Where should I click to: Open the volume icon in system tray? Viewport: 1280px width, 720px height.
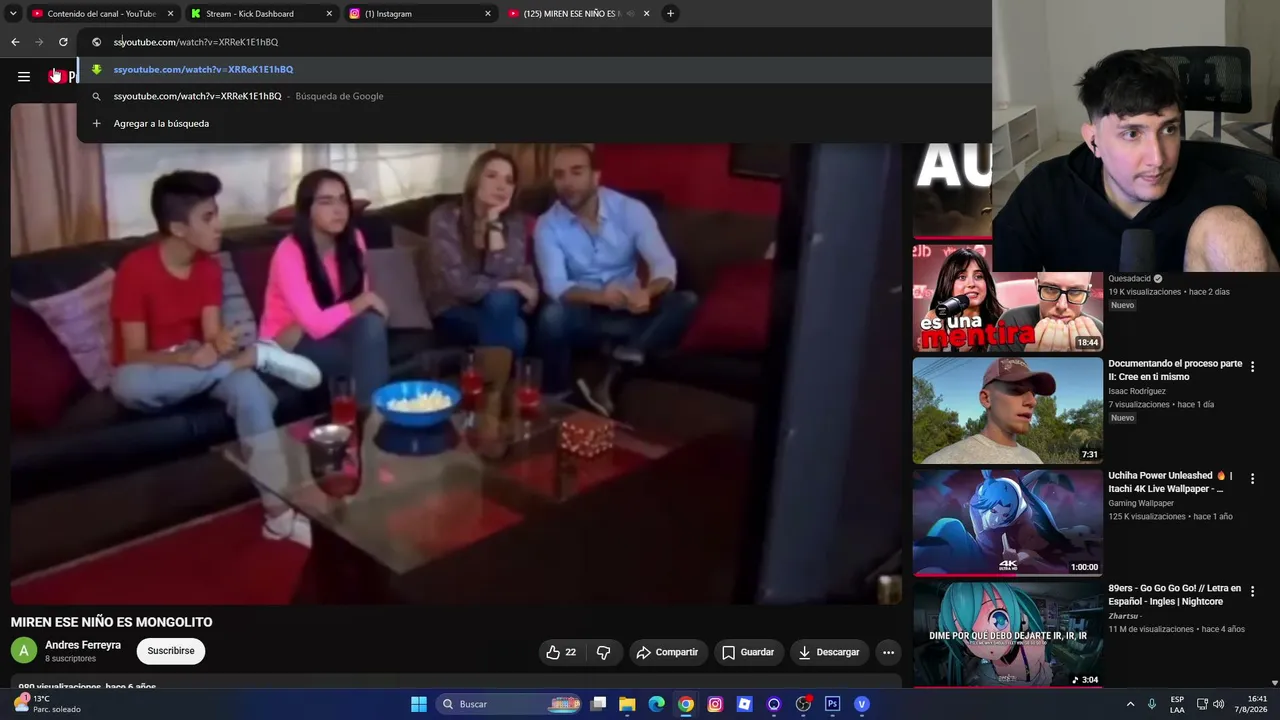[1218, 704]
